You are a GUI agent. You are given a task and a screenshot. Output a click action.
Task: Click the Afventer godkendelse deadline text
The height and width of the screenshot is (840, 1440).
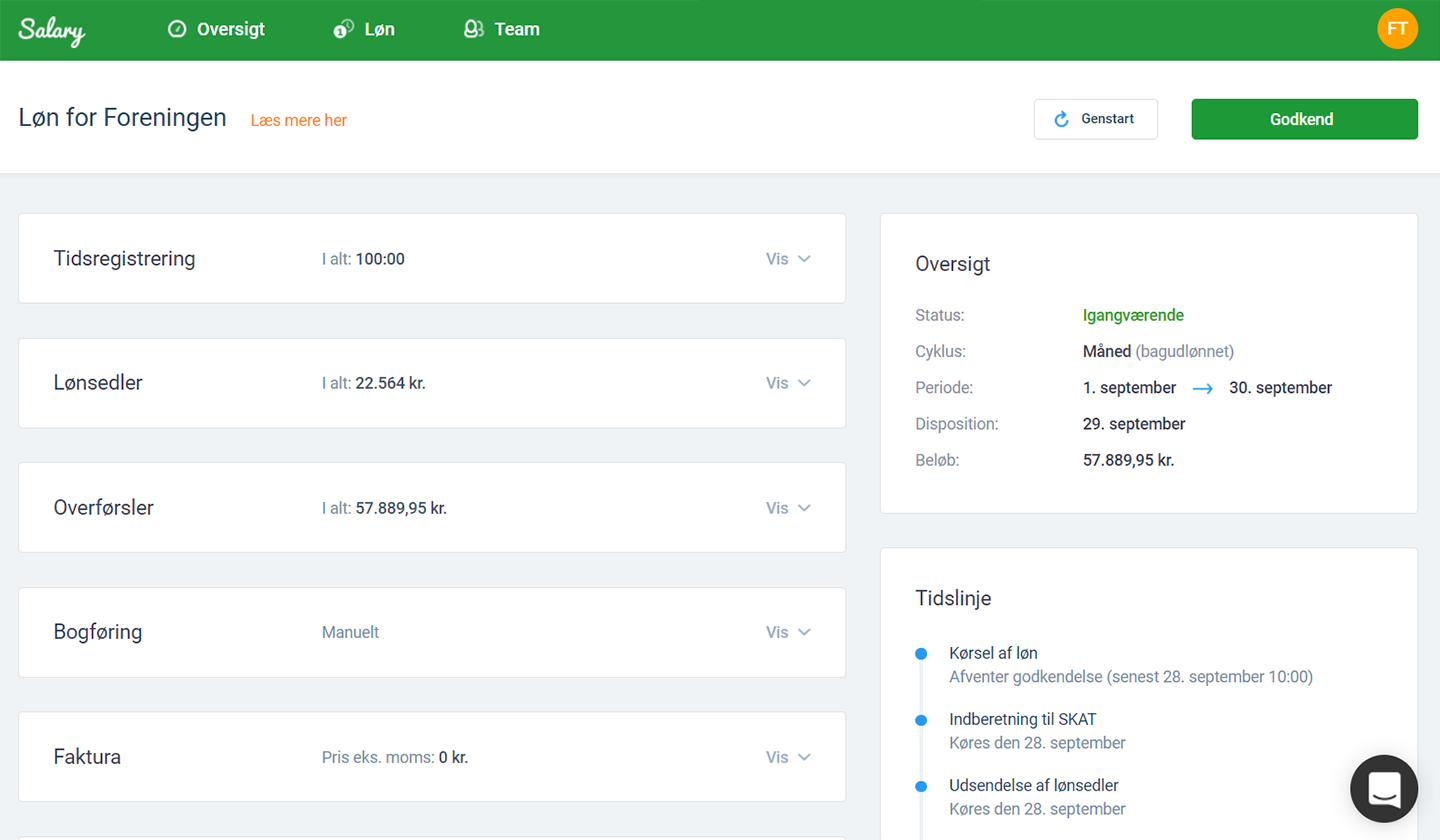coord(1131,677)
